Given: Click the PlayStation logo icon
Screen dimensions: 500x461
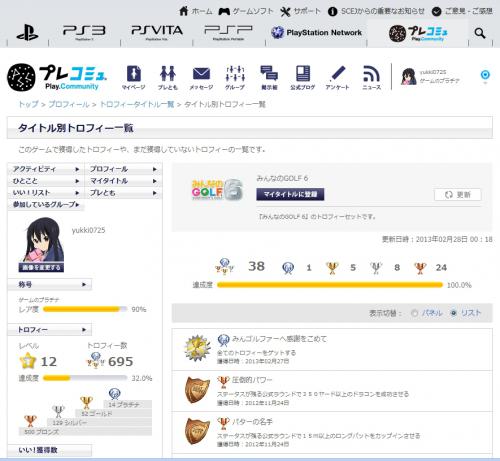Looking at the screenshot, I should point(27,33).
